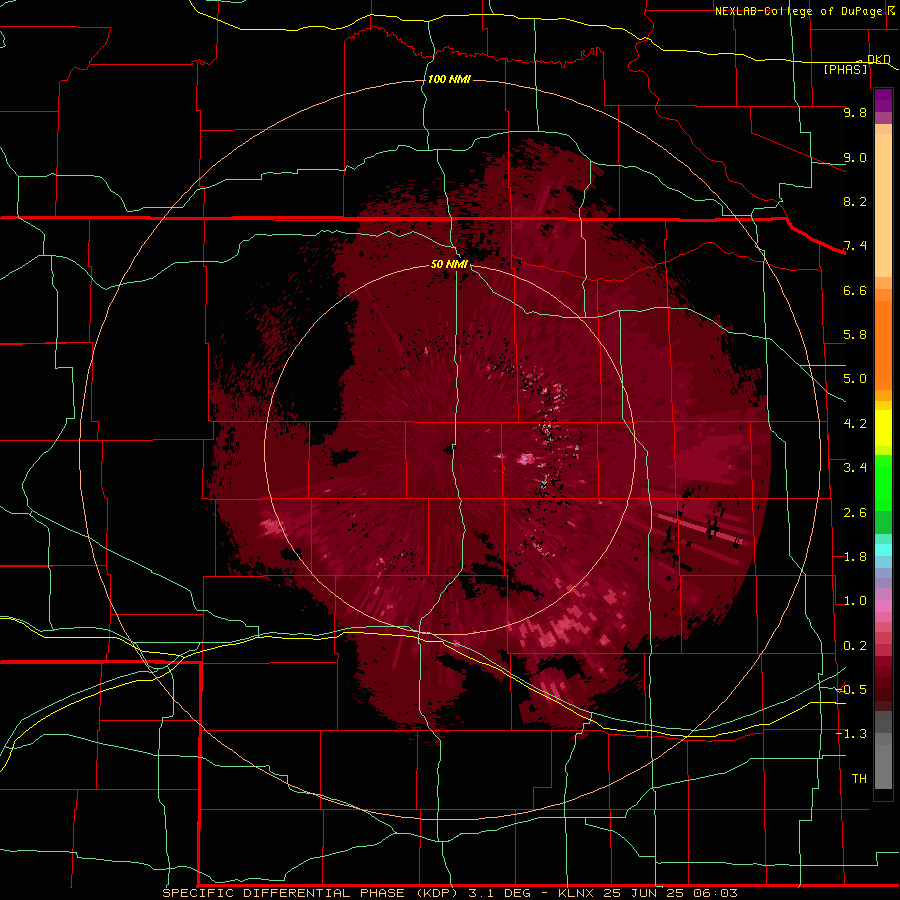Click the -0.5 value on the color scale

851,690
